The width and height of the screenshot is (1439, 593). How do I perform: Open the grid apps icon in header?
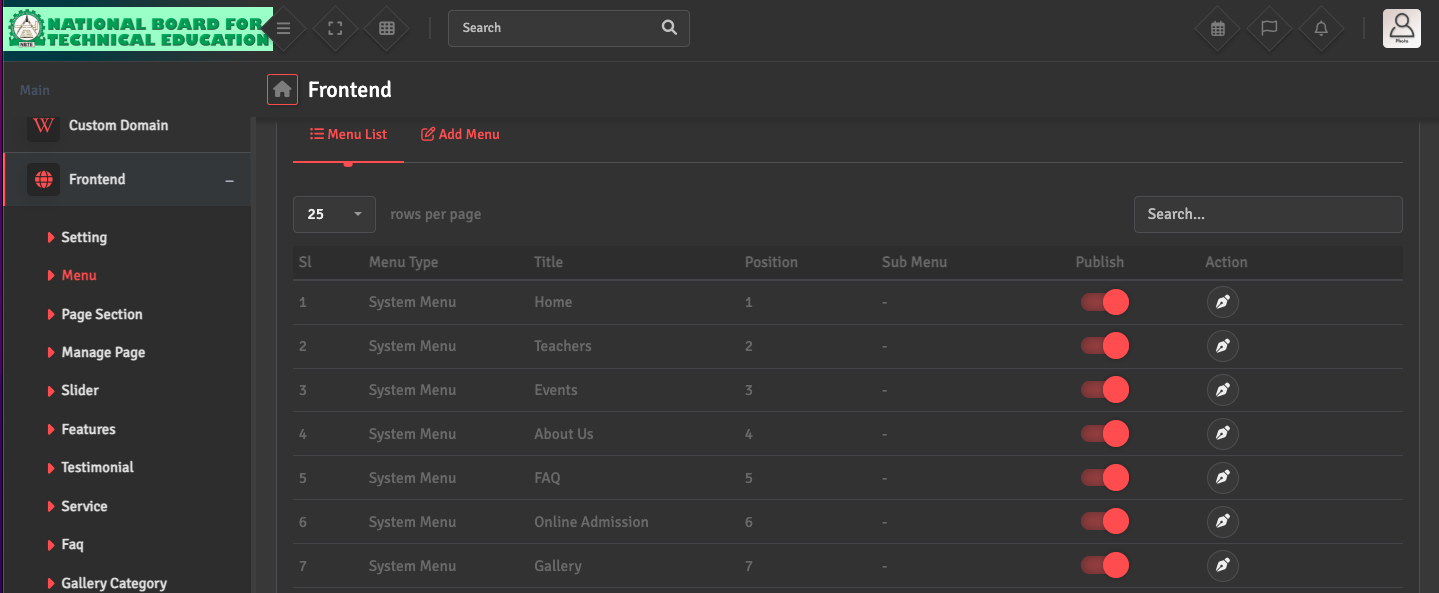(x=387, y=28)
